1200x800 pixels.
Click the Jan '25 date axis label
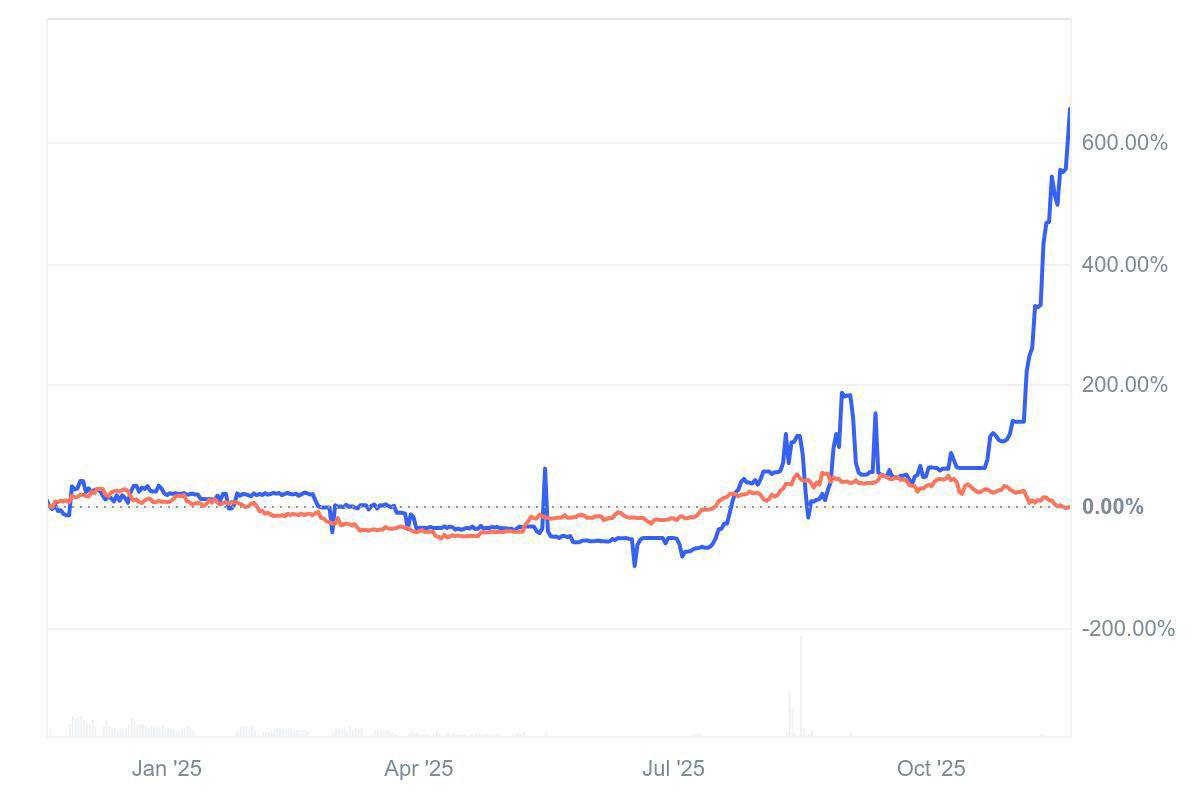(x=166, y=769)
